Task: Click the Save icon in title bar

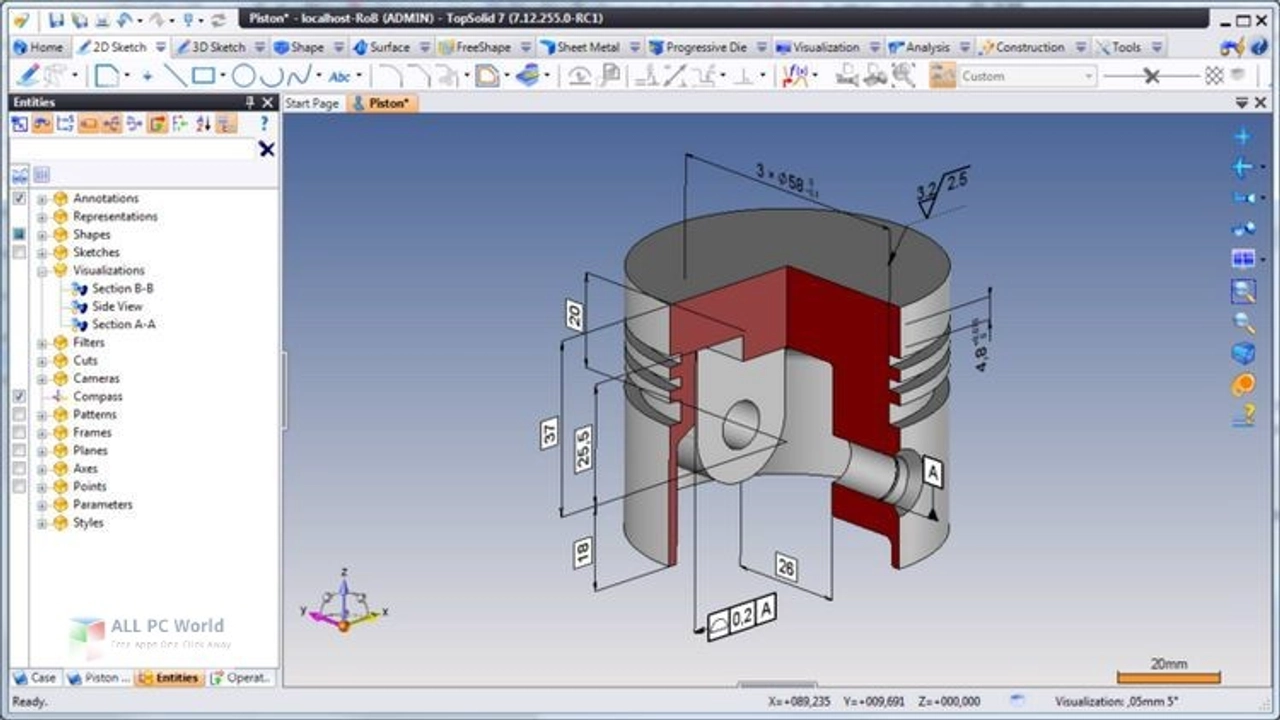Action: point(56,19)
